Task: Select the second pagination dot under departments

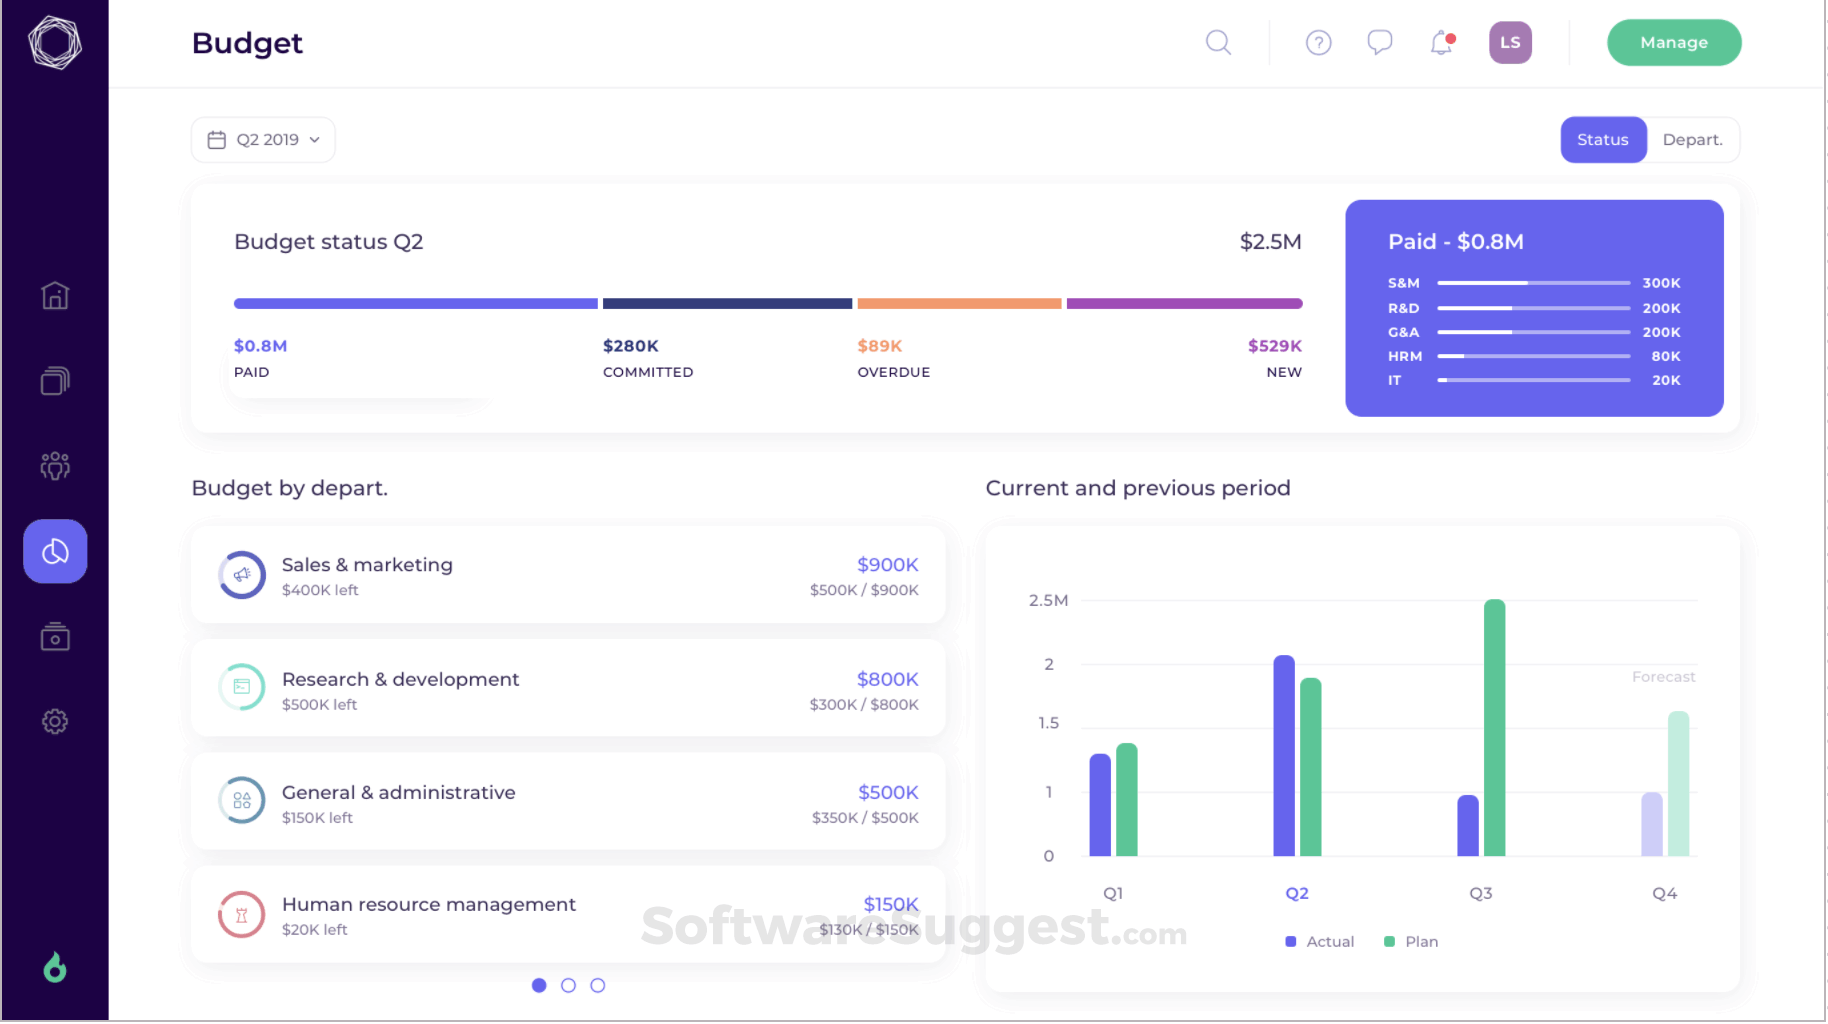Action: pos(568,985)
